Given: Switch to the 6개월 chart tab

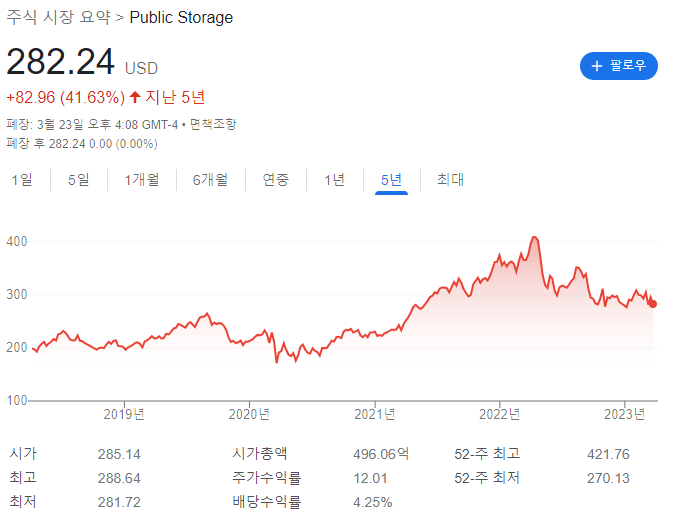Looking at the screenshot, I should (210, 179).
